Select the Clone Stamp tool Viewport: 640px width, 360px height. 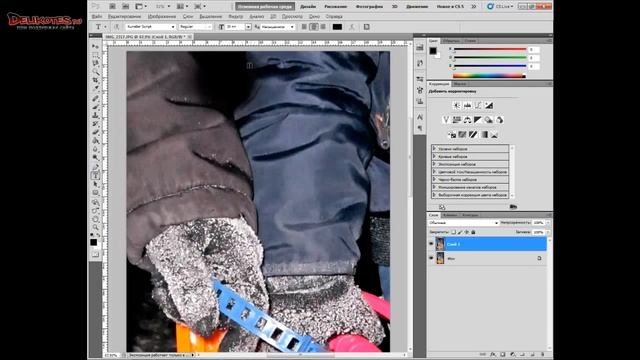(96, 116)
